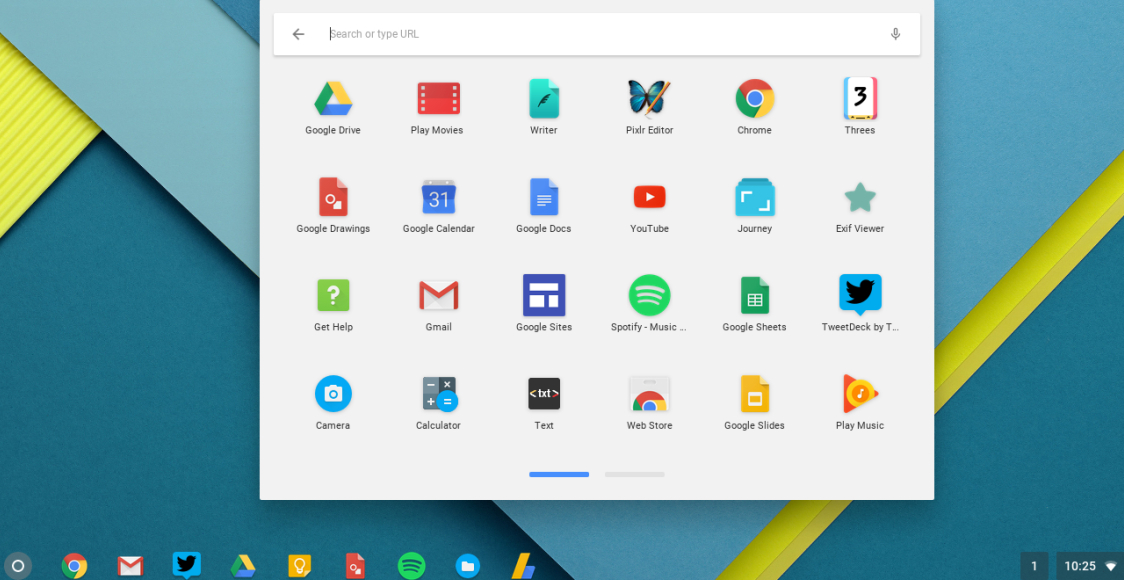1124x580 pixels.
Task: Open the Text editor app
Action: point(543,394)
